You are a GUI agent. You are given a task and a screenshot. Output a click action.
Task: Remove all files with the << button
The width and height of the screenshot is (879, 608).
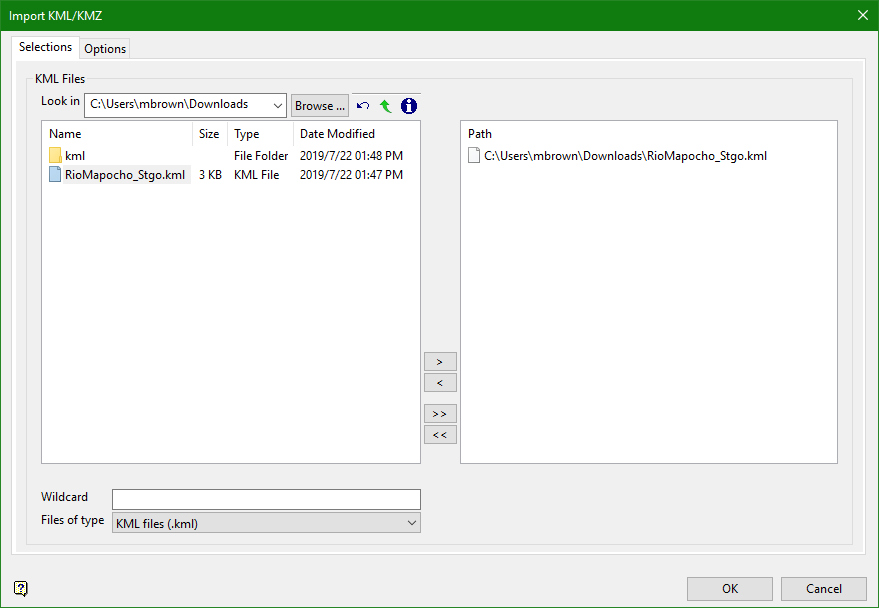440,435
